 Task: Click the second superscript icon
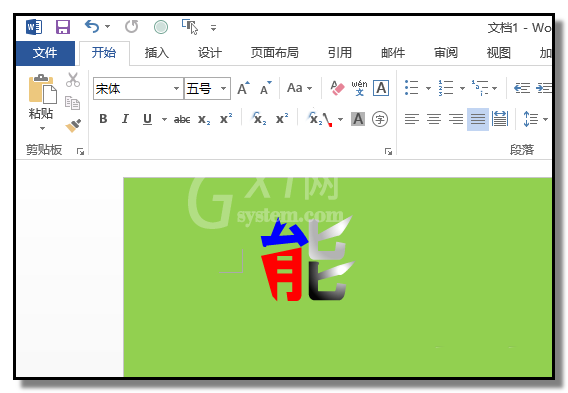[x=282, y=118]
